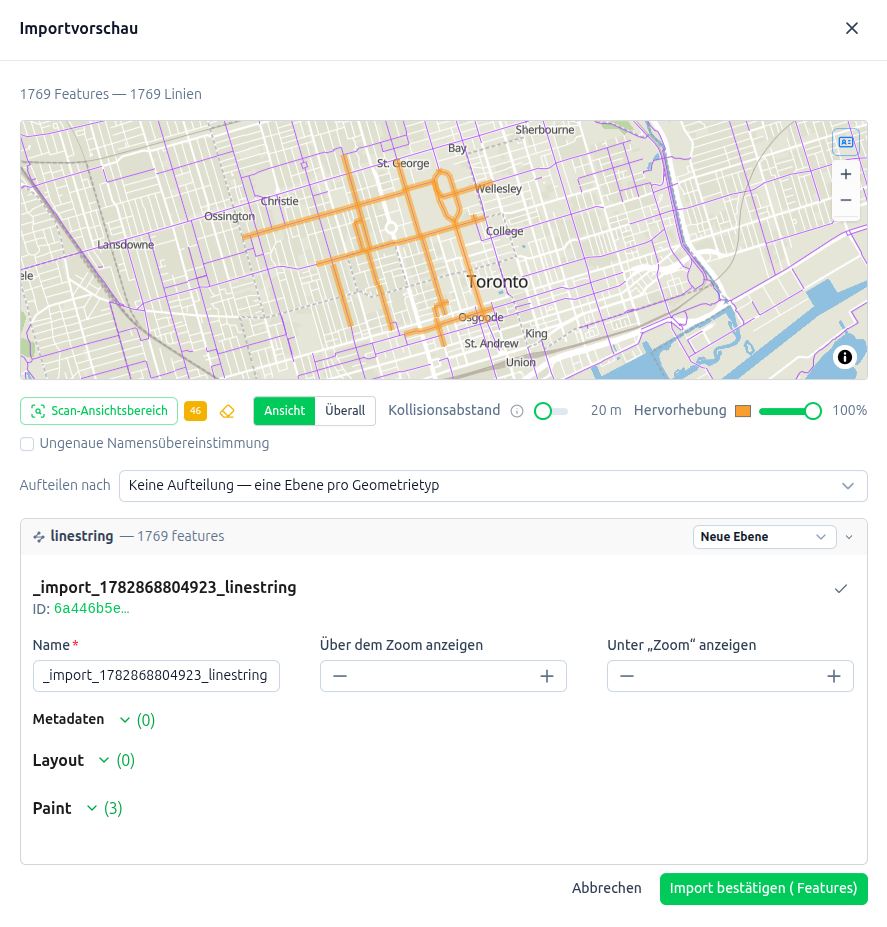Click Import bestätigen button

click(763, 889)
